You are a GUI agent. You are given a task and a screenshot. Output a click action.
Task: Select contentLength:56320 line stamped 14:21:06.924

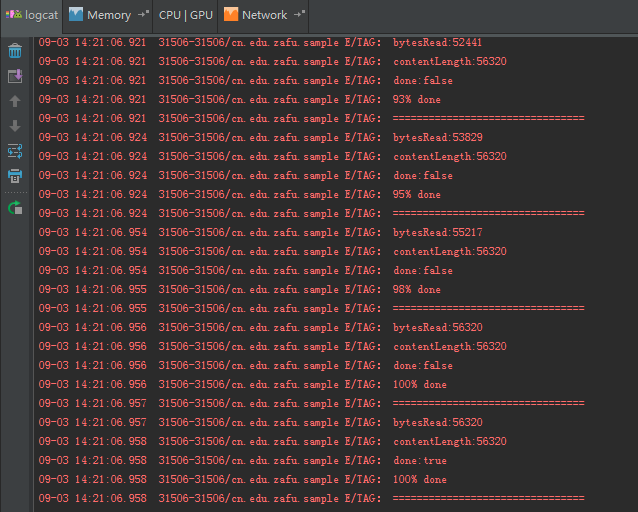pyautogui.click(x=273, y=156)
